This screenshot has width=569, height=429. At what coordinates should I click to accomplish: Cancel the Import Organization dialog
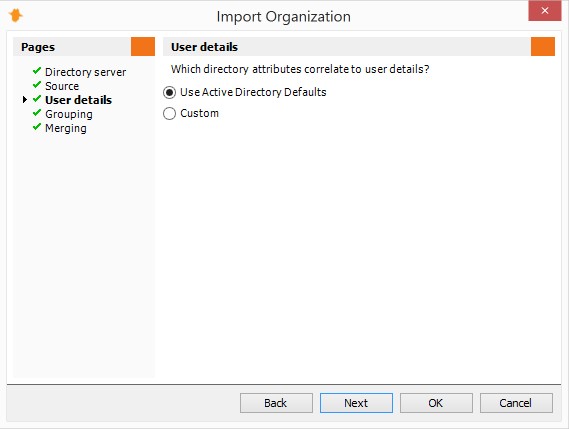click(516, 403)
